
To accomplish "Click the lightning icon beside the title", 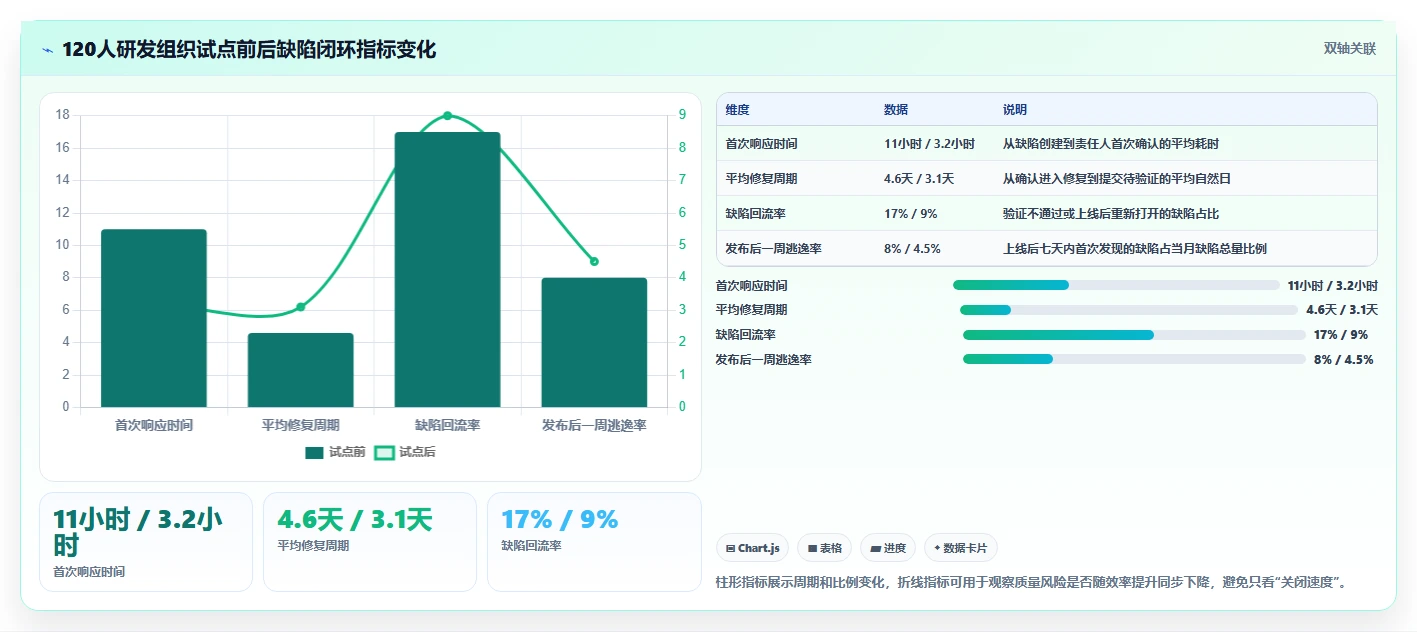I will point(47,50).
